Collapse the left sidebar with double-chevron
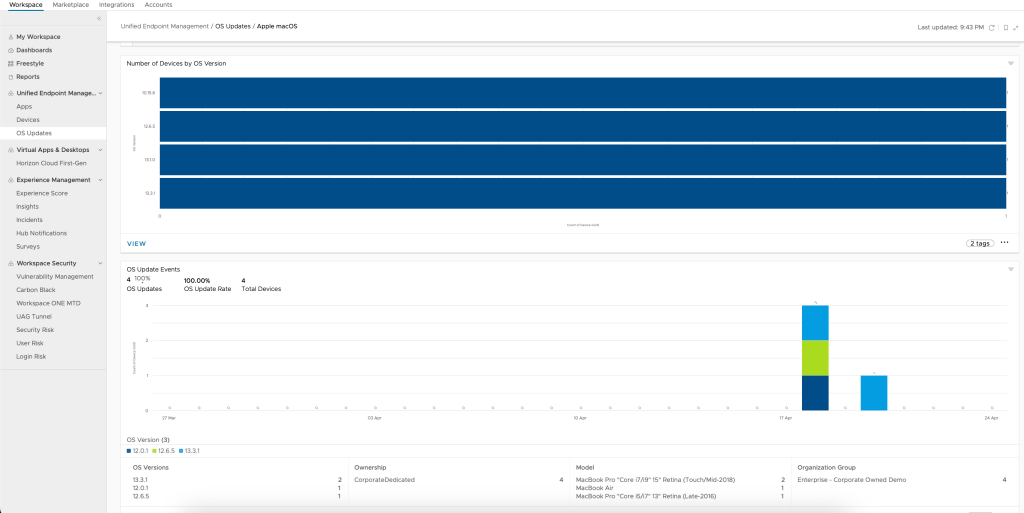Screen dimensions: 1024x513 98,19
